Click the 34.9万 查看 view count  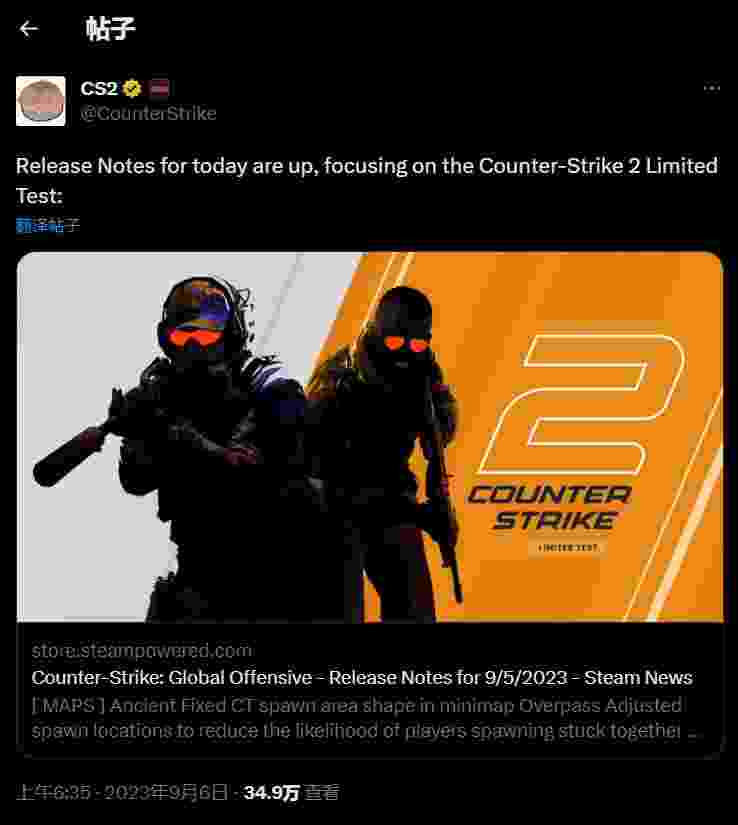[x=291, y=792]
